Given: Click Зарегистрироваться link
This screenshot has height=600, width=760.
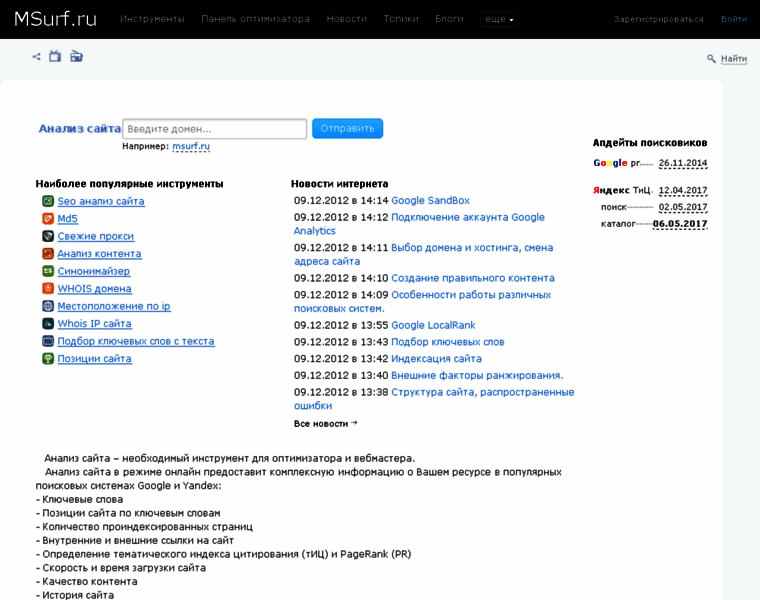Looking at the screenshot, I should point(658,19).
